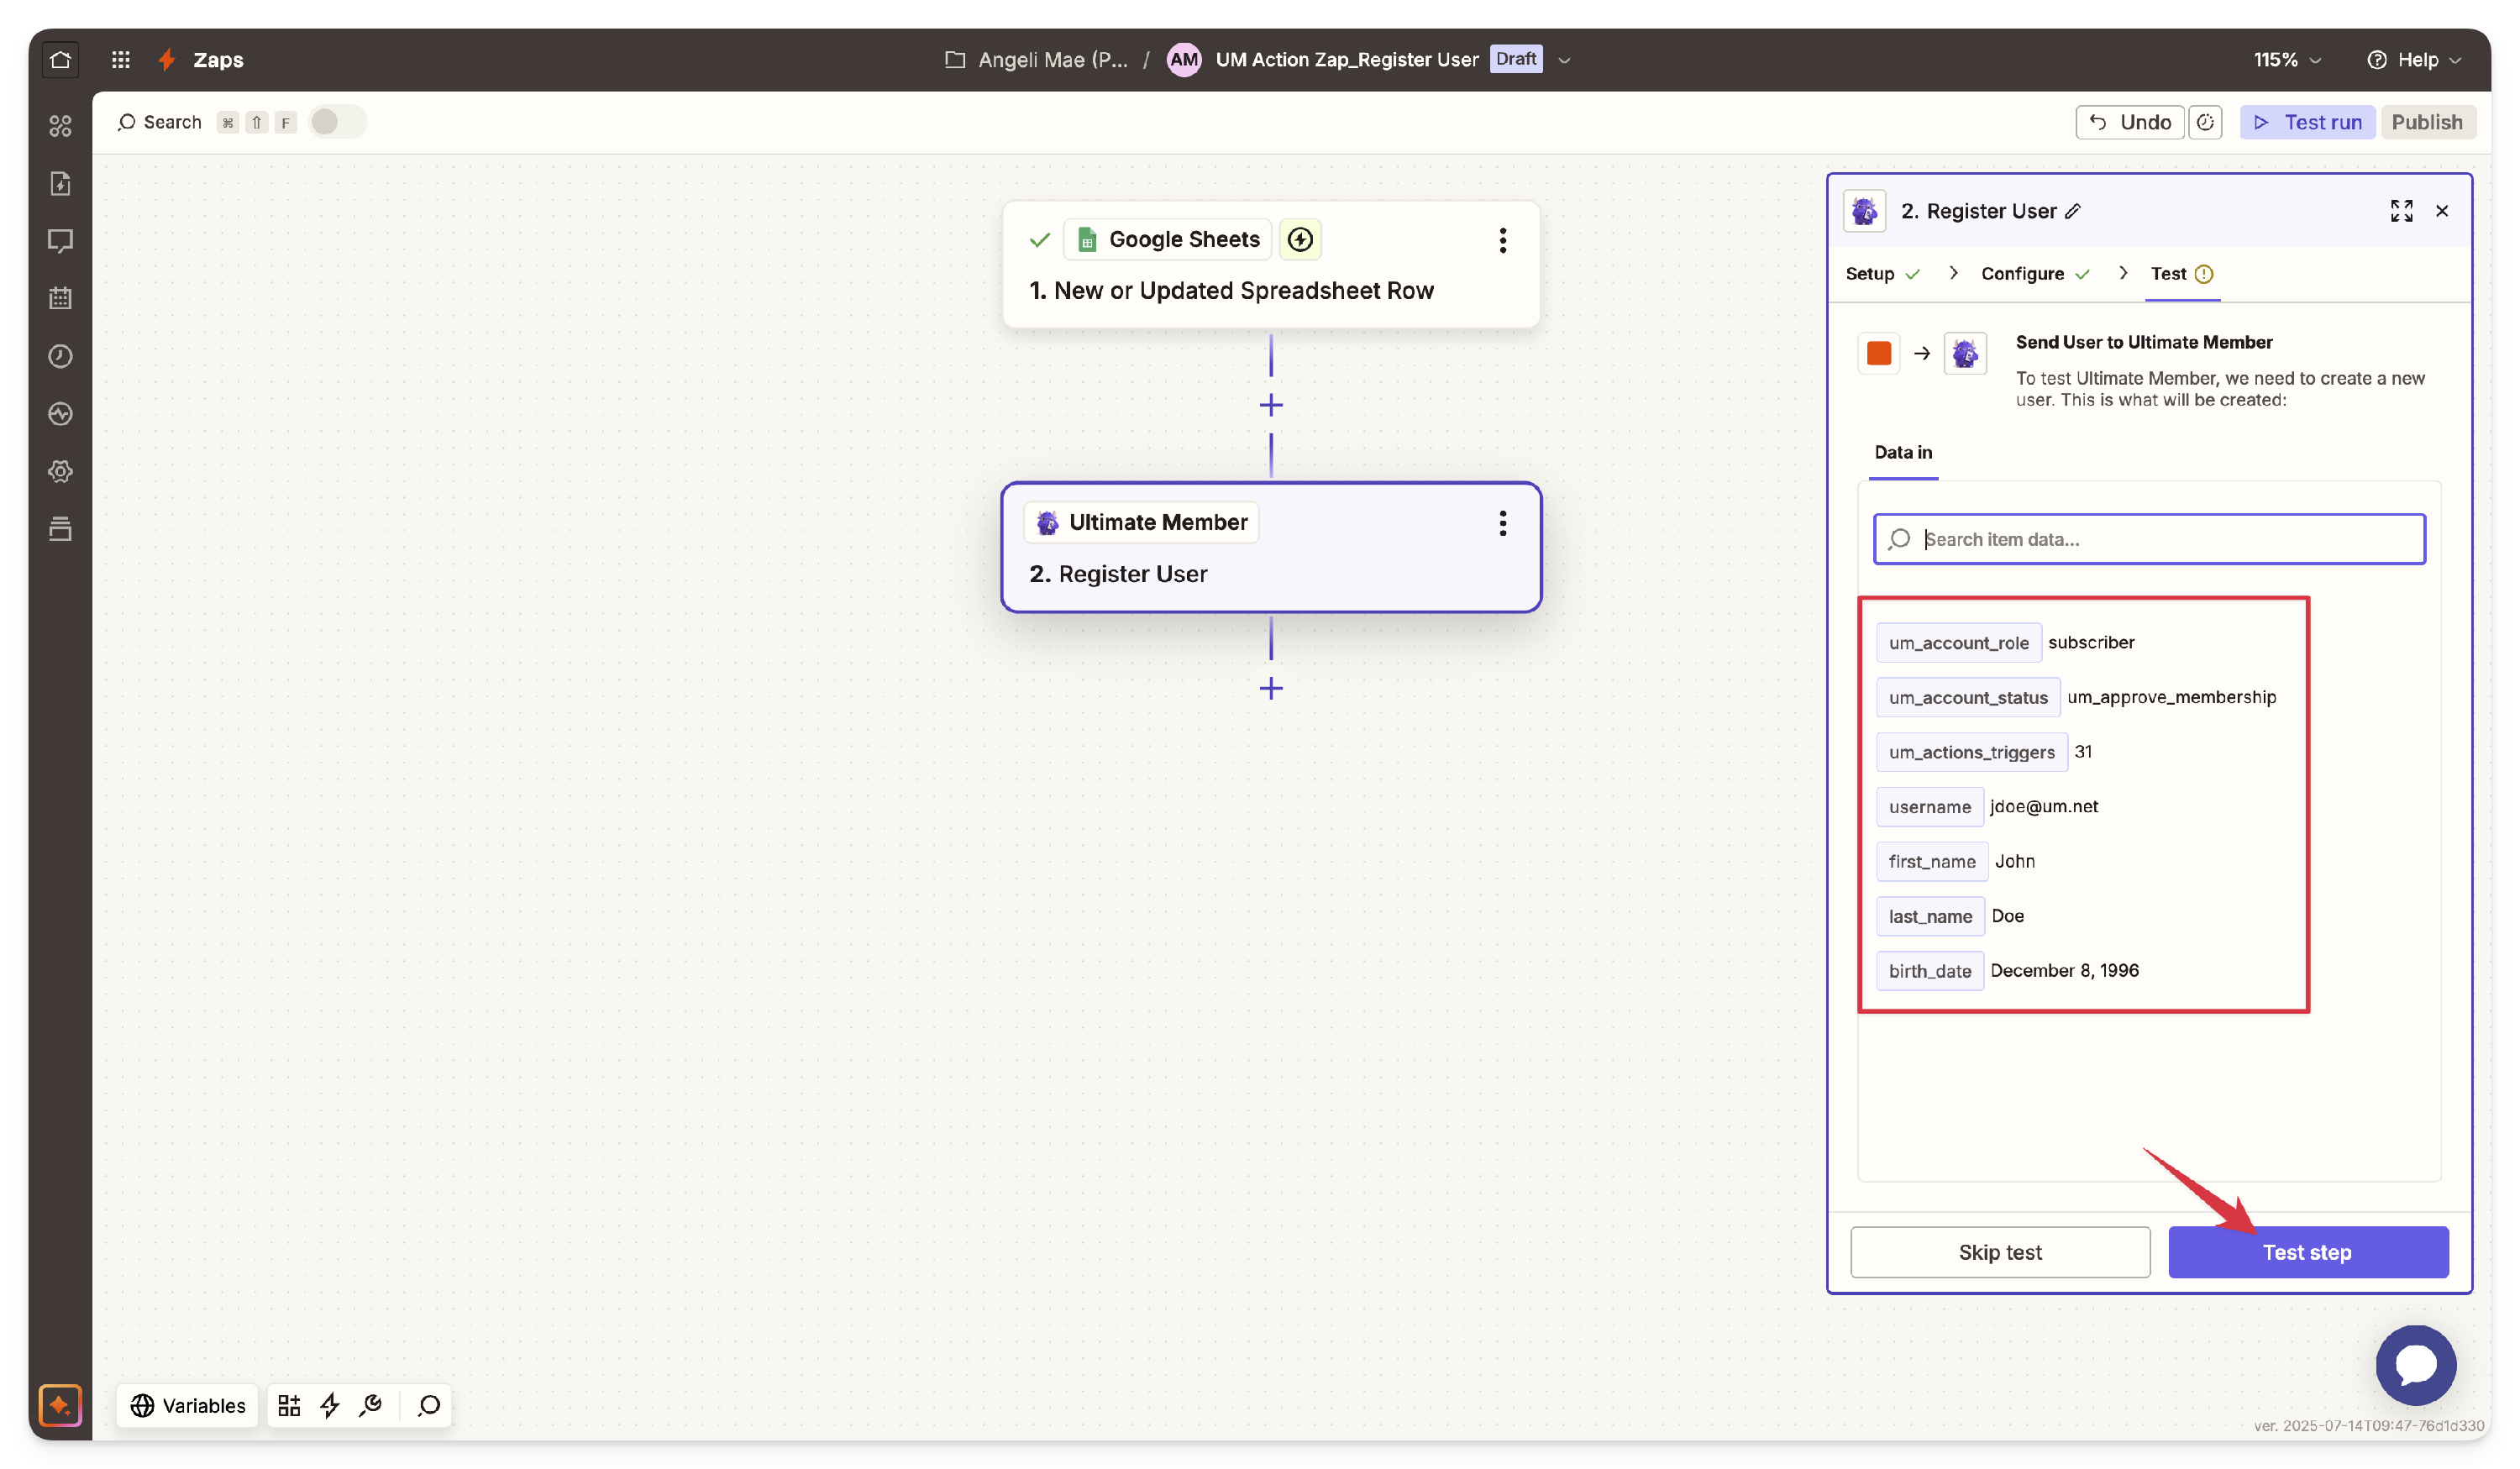
Task: Click the Publish button
Action: tap(2426, 122)
